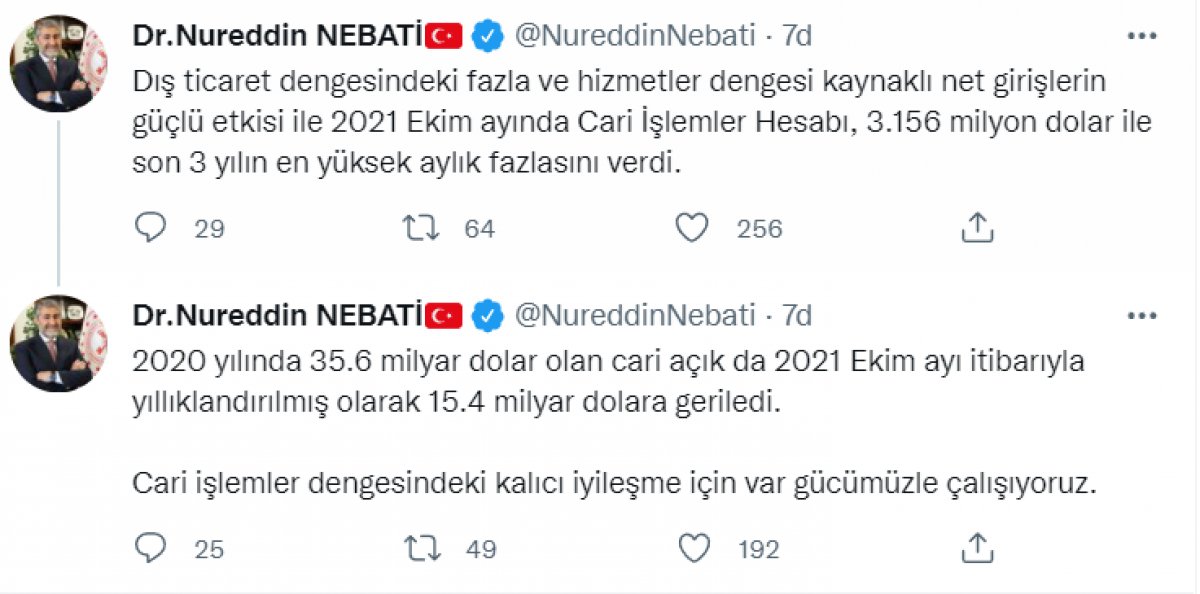Viewport: 1200px width, 594px height.
Task: Click @NureddinNebati handle in first tweet
Action: tap(634, 36)
